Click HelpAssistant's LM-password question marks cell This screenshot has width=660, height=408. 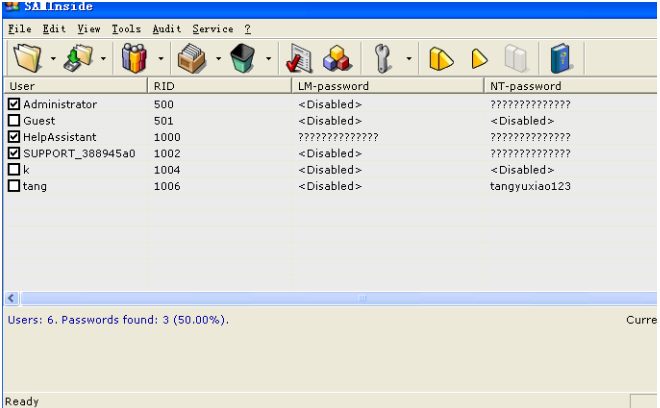click(x=338, y=137)
